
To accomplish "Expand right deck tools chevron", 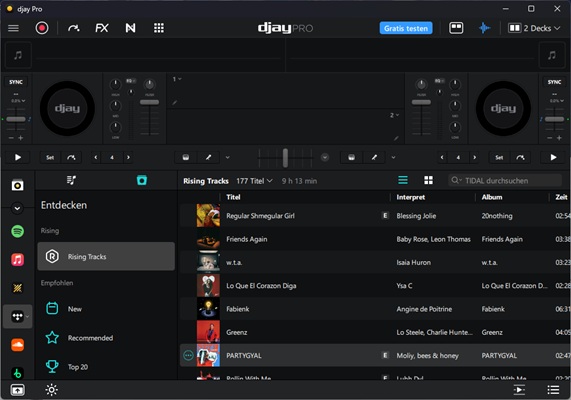I will [393, 157].
